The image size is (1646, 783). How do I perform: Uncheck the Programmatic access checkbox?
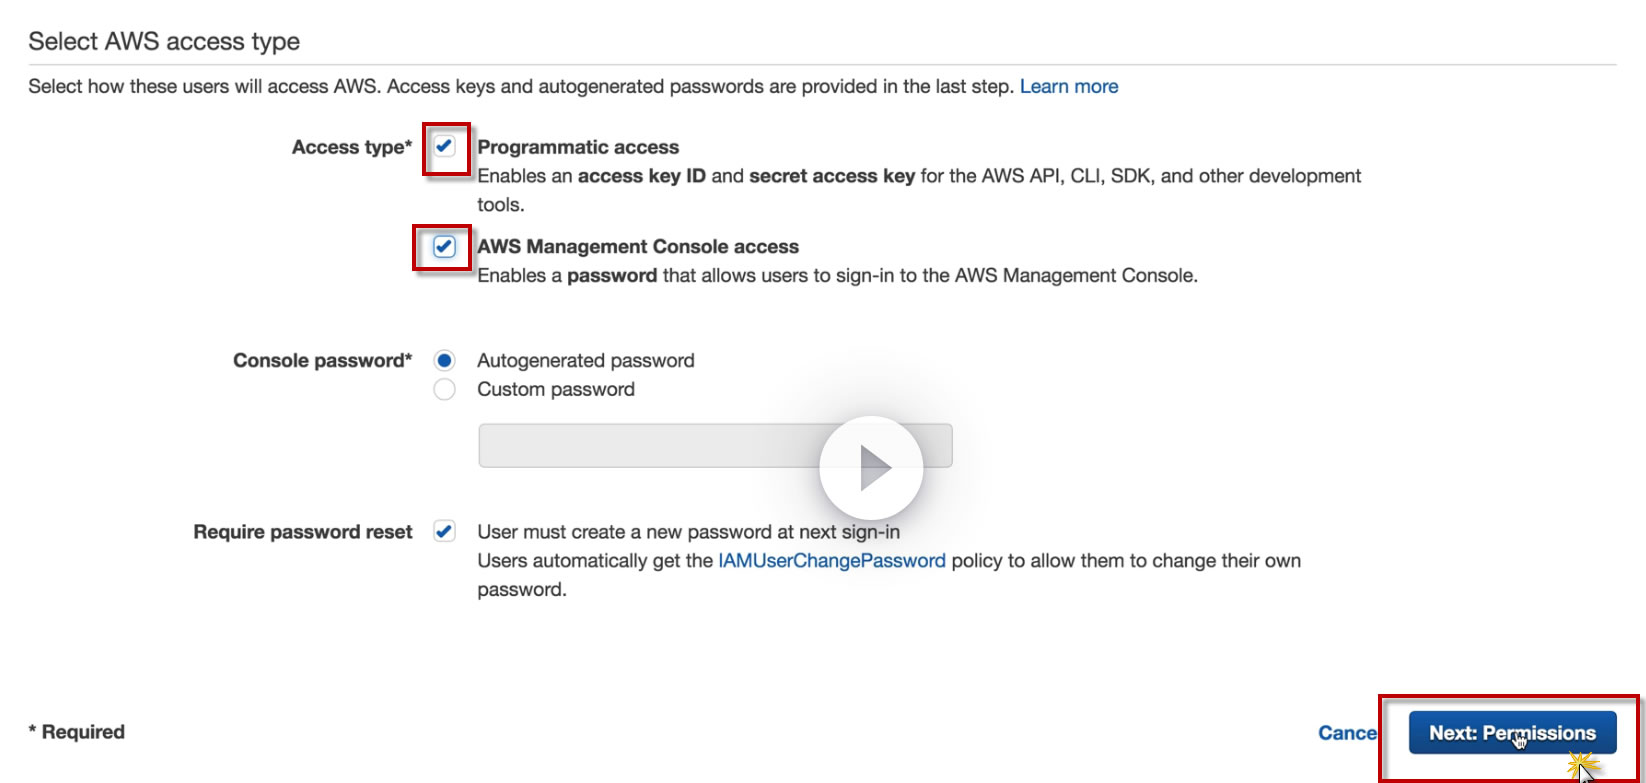(x=445, y=147)
